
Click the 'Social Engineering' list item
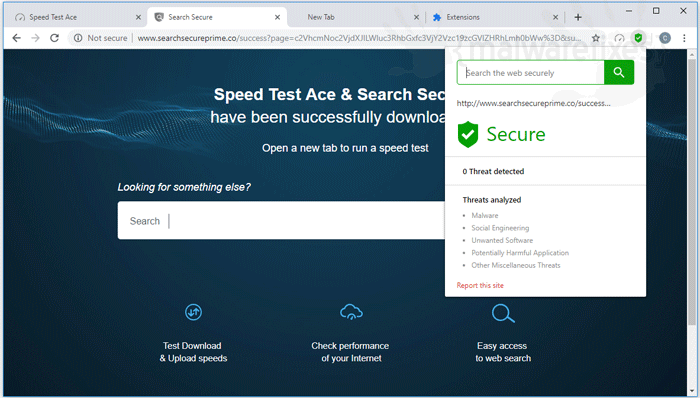point(500,228)
